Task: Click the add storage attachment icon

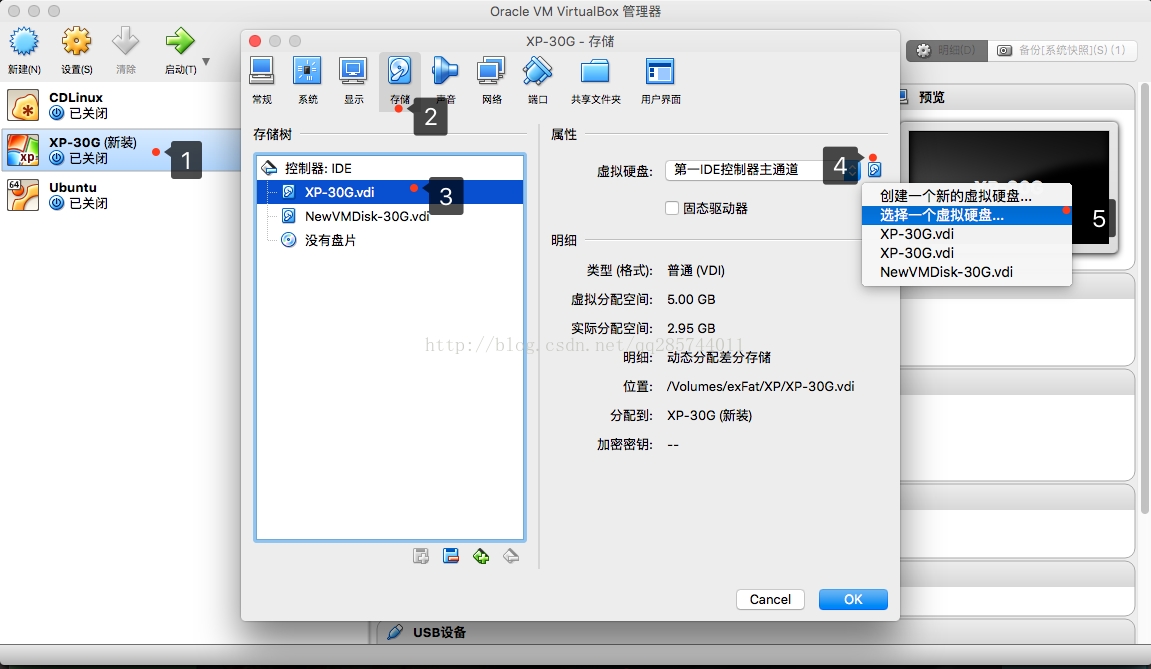Action: tap(421, 556)
